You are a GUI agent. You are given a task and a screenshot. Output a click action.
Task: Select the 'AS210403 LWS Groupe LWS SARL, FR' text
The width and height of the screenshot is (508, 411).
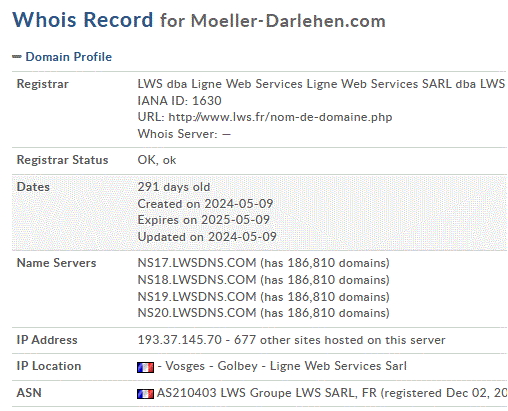click(267, 393)
